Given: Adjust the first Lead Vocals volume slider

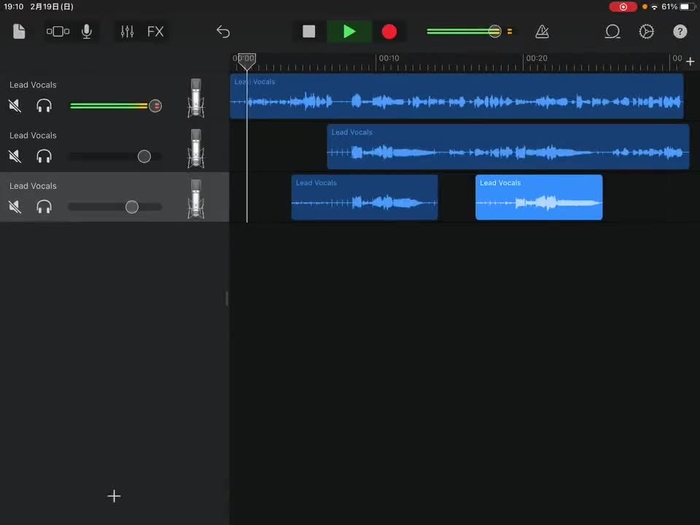Looking at the screenshot, I should point(155,106).
